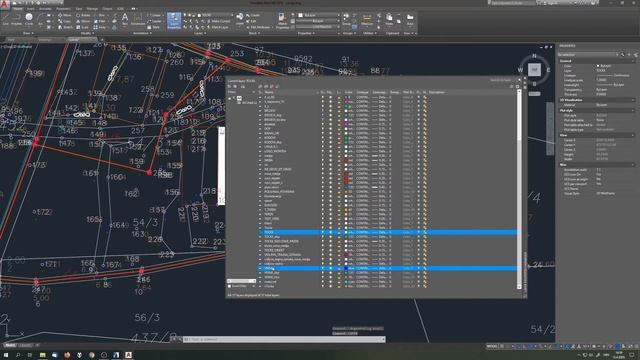Click Match Layer in Layers panel
The image size is (640, 360).
click(x=218, y=27)
